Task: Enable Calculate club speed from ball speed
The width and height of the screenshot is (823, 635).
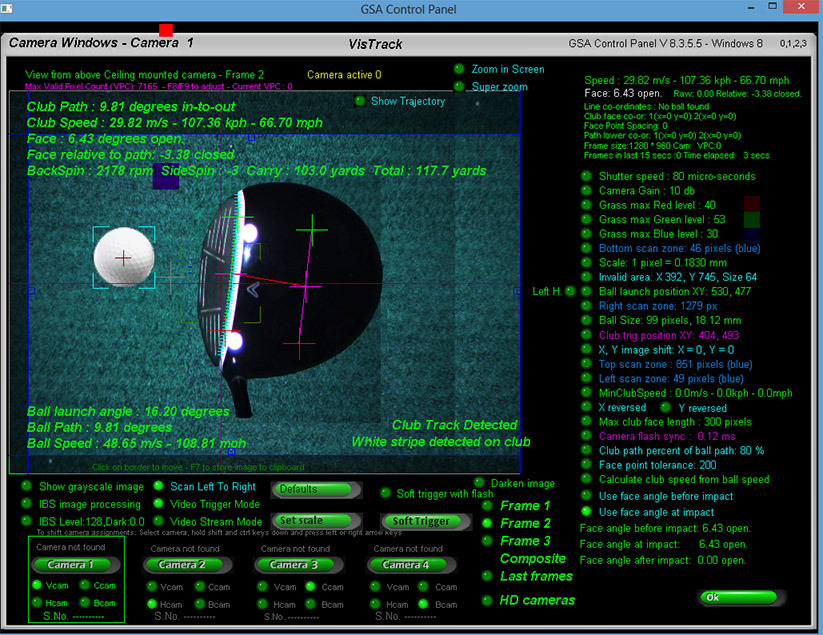Action: (586, 479)
